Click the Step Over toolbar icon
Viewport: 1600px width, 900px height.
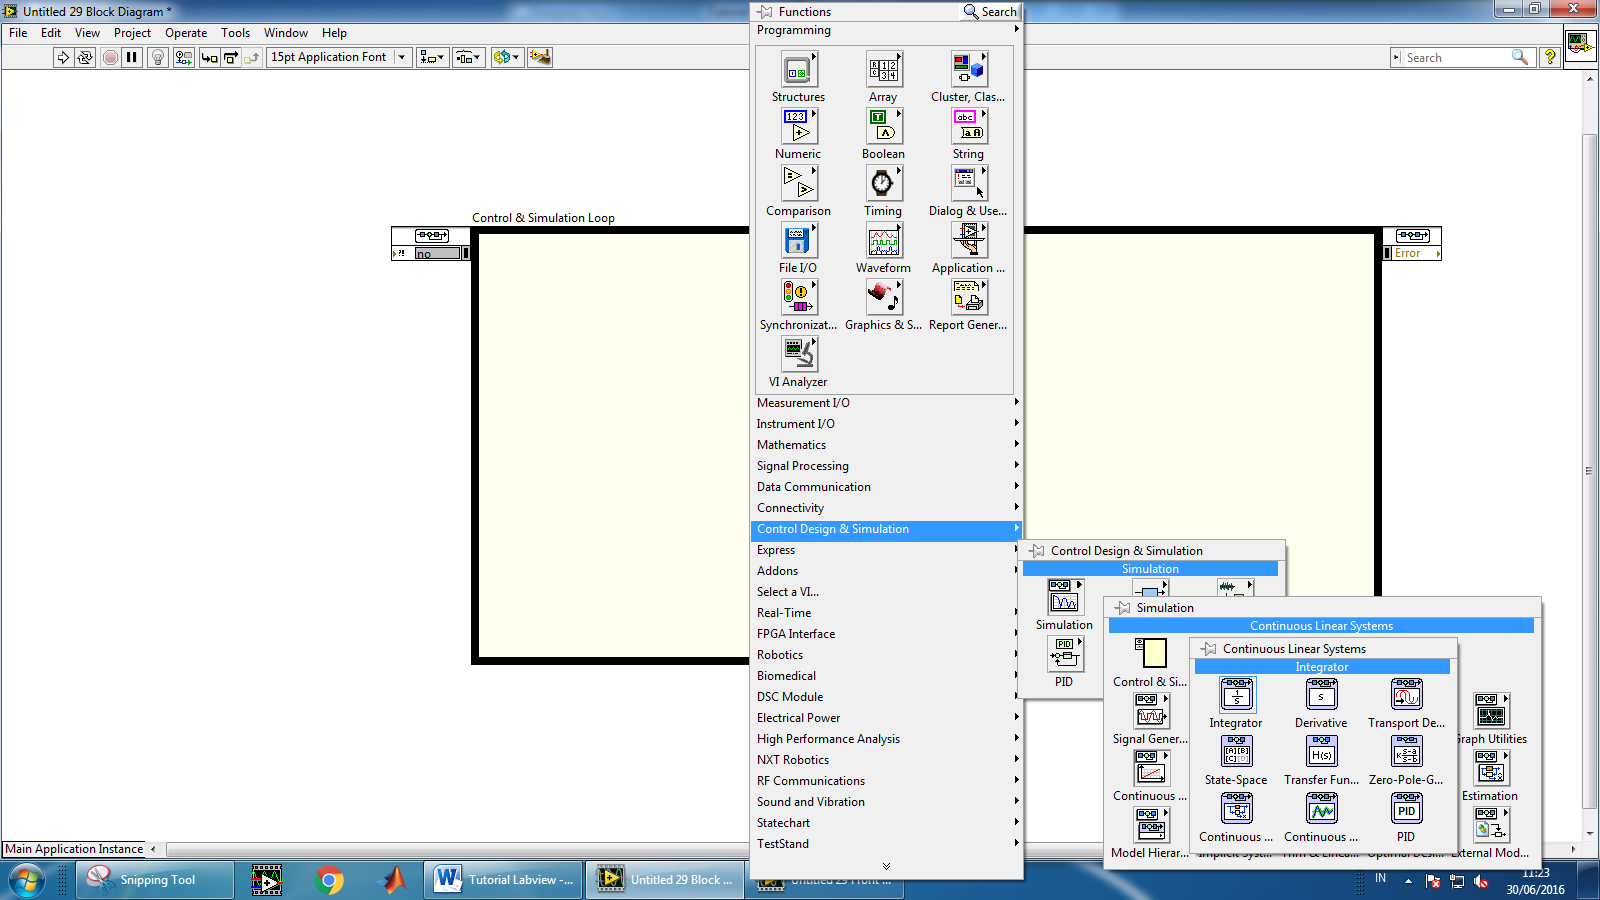231,57
